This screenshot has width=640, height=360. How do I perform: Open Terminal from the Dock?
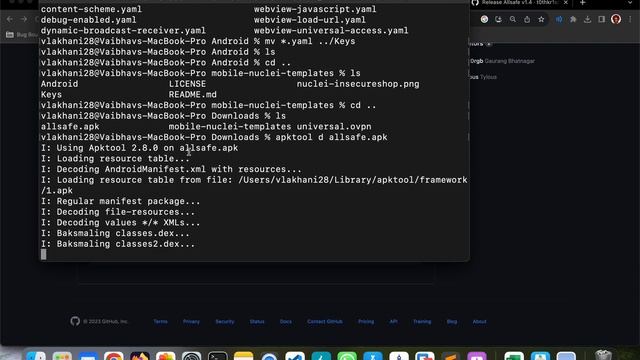tap(218, 356)
